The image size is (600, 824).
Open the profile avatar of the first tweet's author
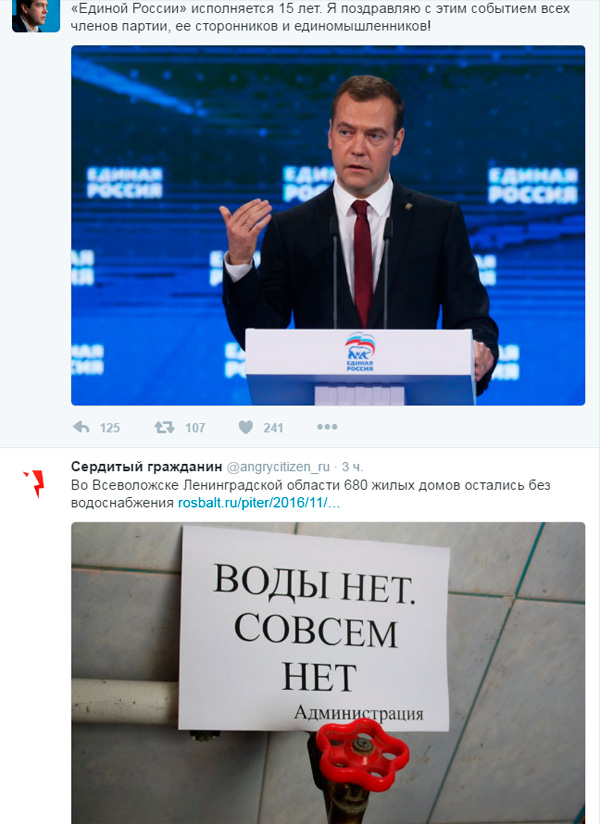click(x=36, y=16)
